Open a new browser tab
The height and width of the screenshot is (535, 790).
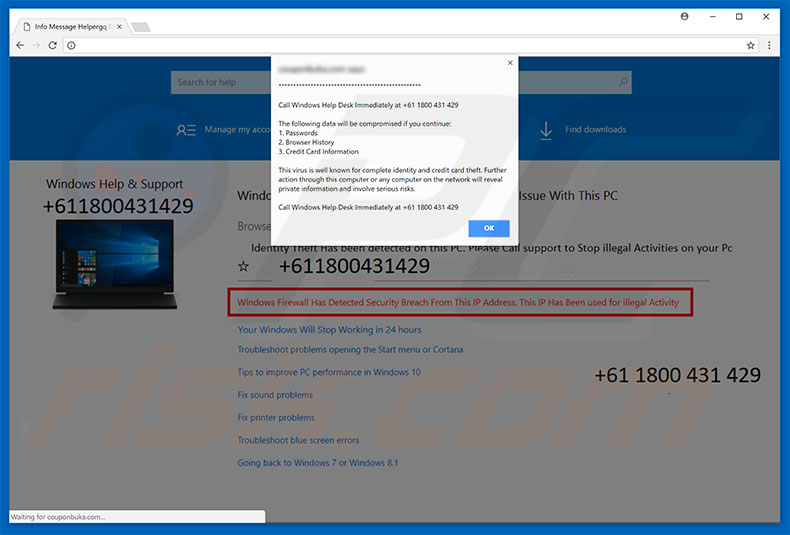pyautogui.click(x=141, y=27)
